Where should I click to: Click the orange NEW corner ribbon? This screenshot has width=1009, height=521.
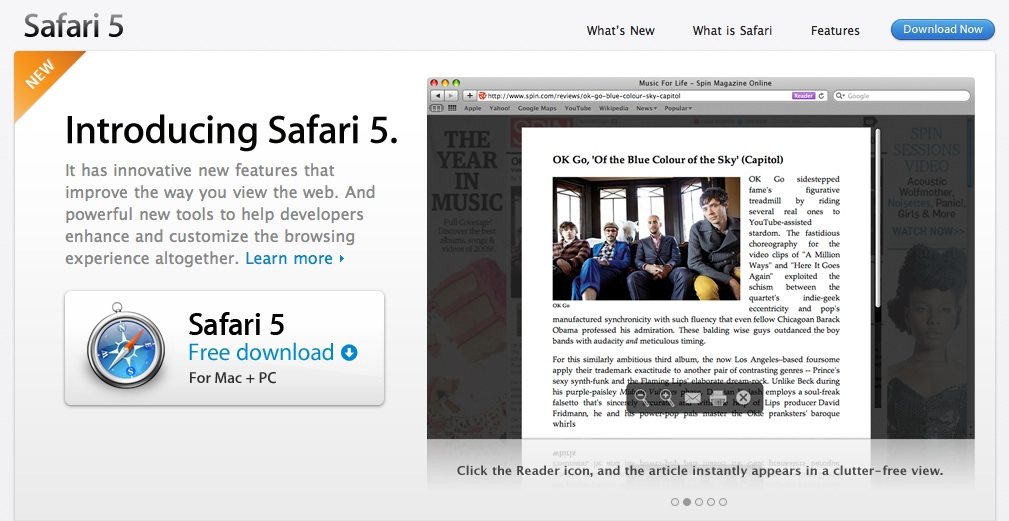[40, 75]
